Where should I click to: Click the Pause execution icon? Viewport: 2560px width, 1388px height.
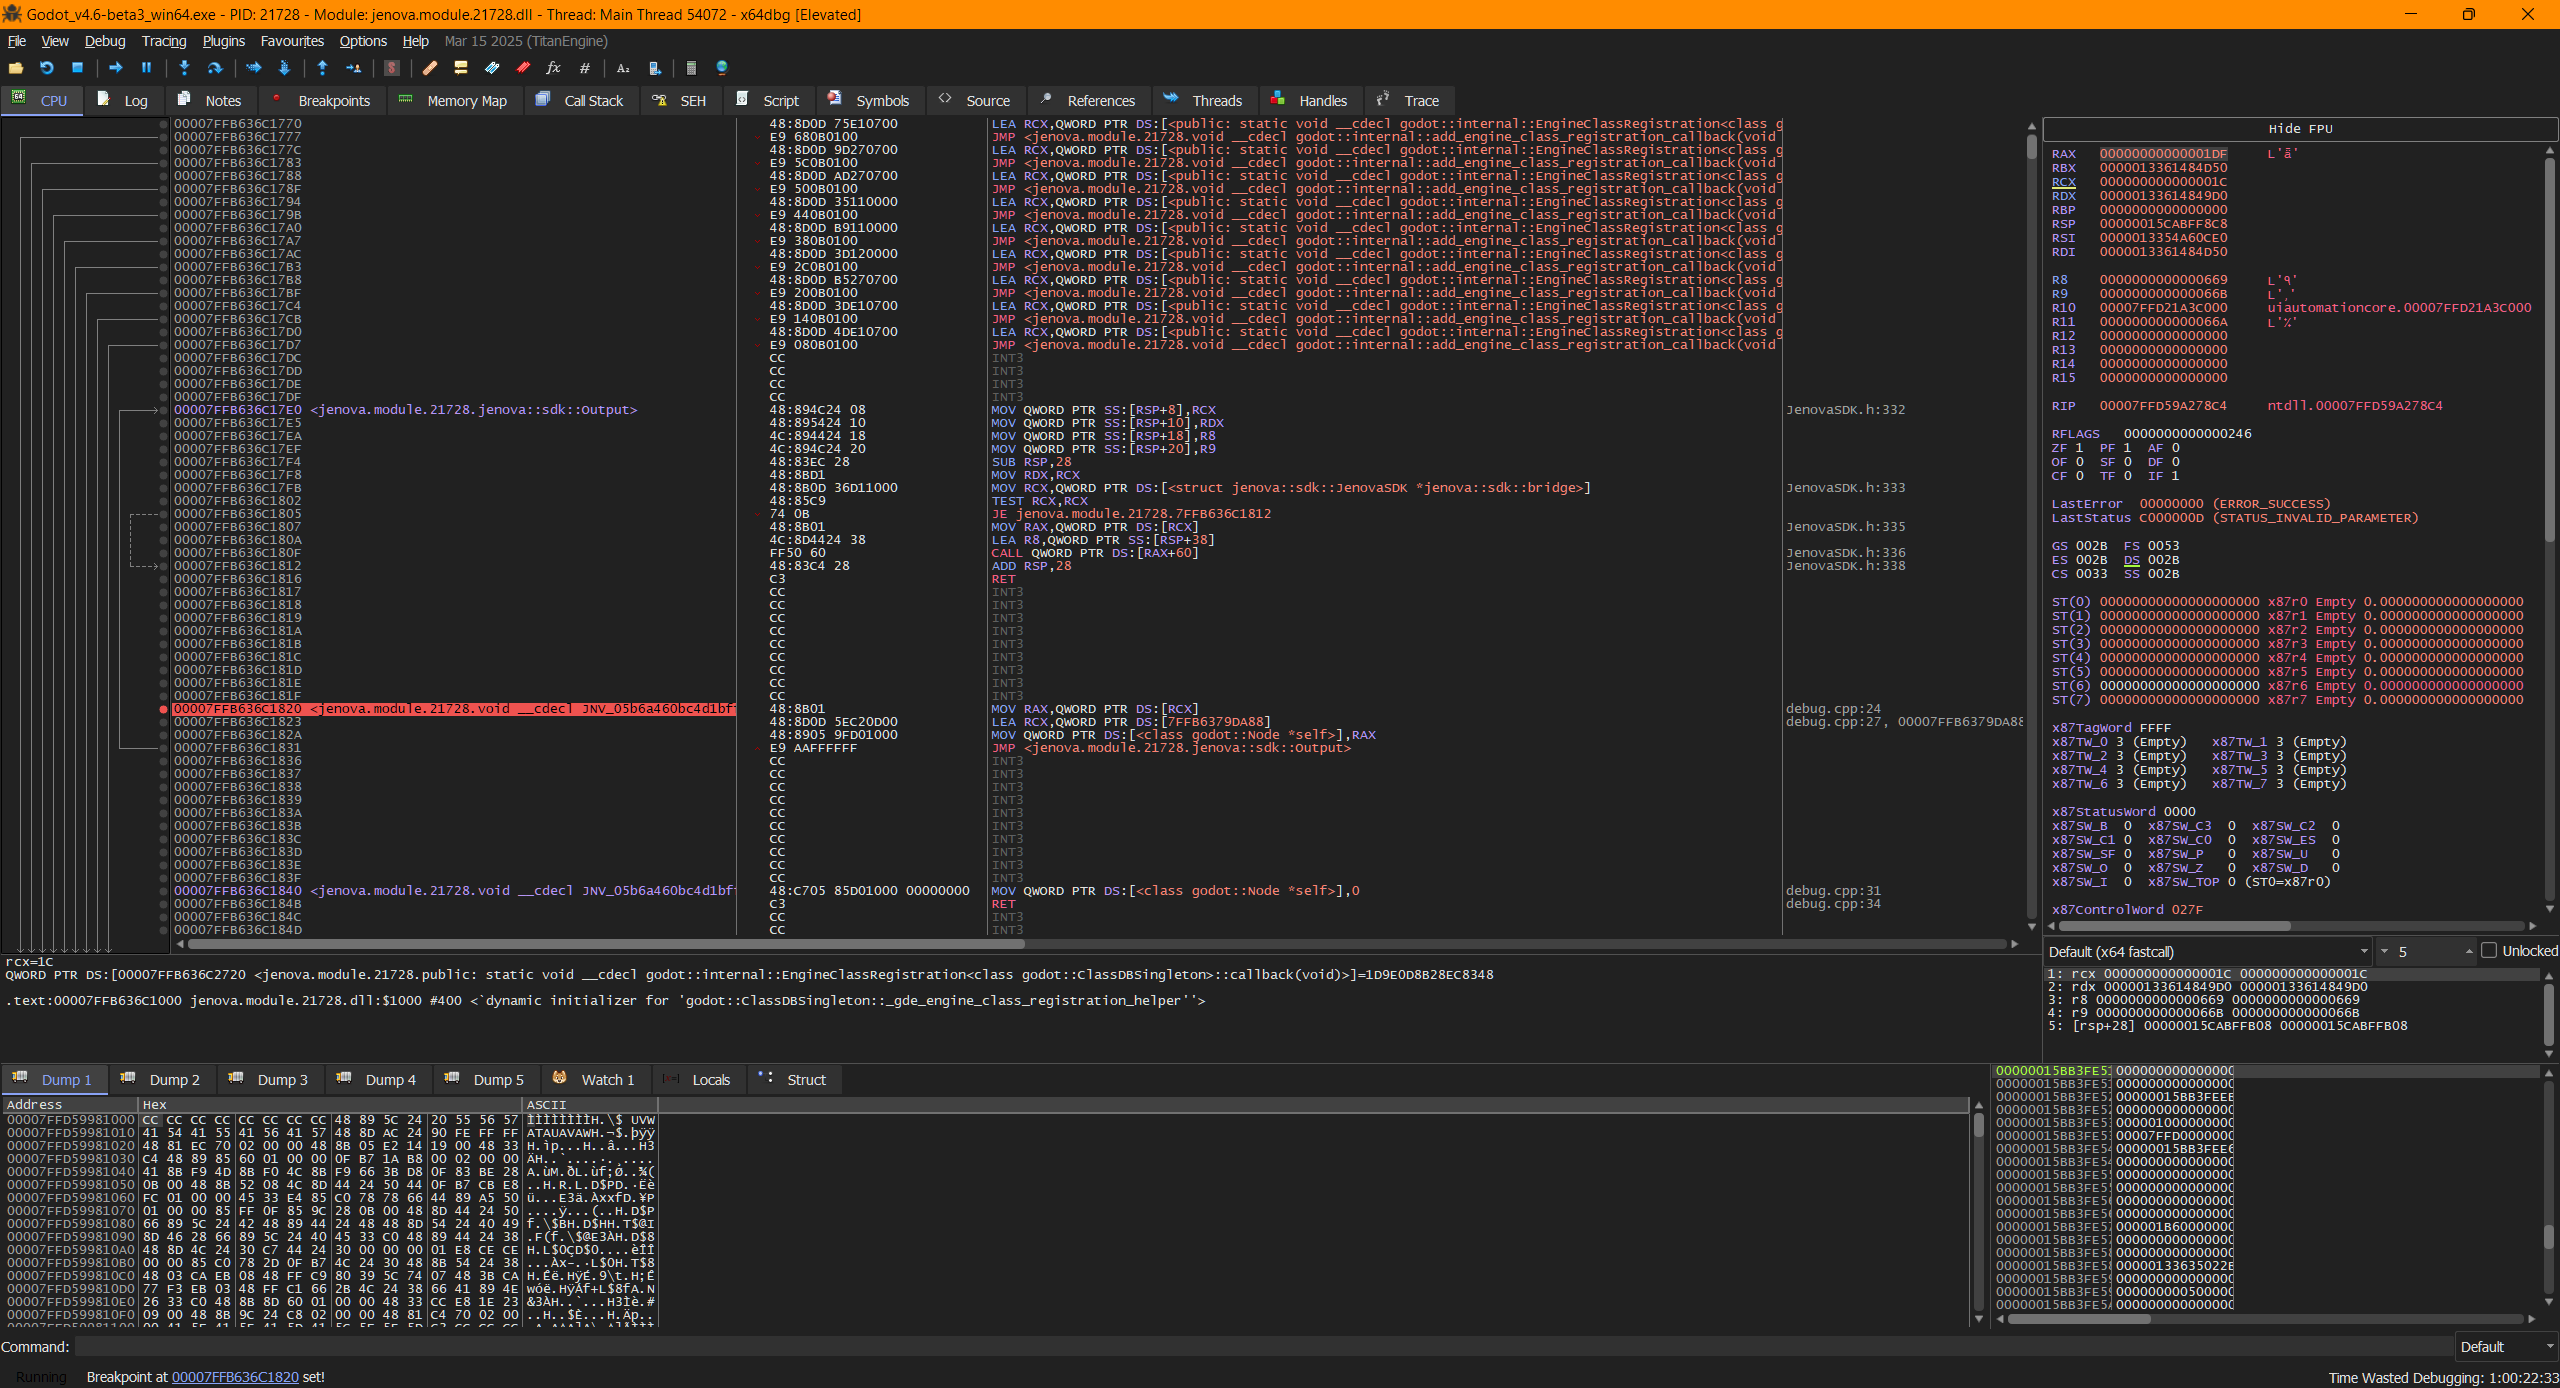pos(146,68)
